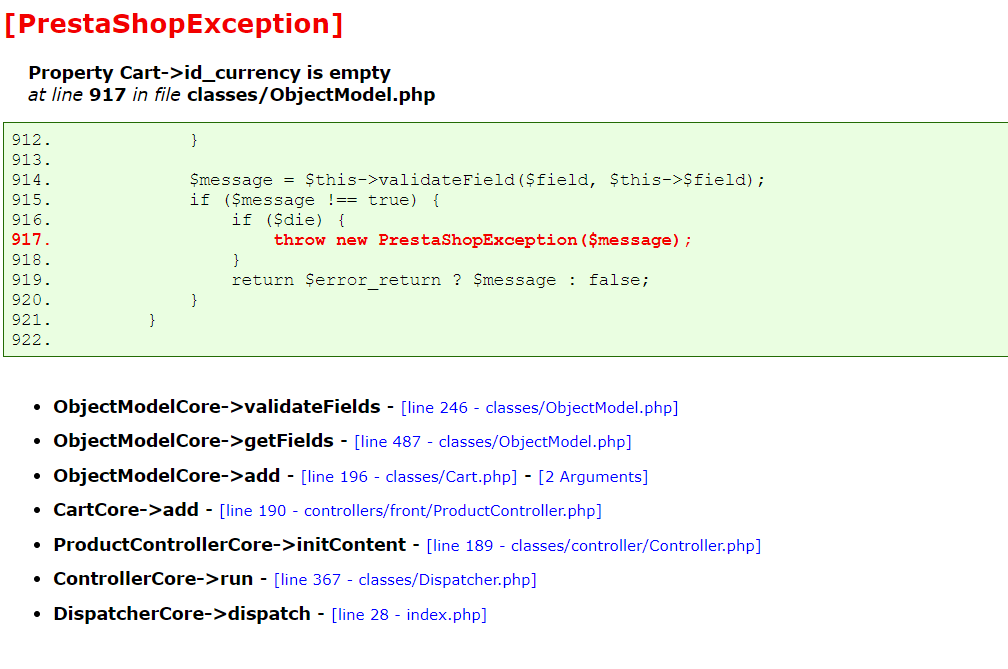Click ObjectModelCore->getFields trace entry
Image resolution: width=1008 pixels, height=669 pixels.
point(194,441)
